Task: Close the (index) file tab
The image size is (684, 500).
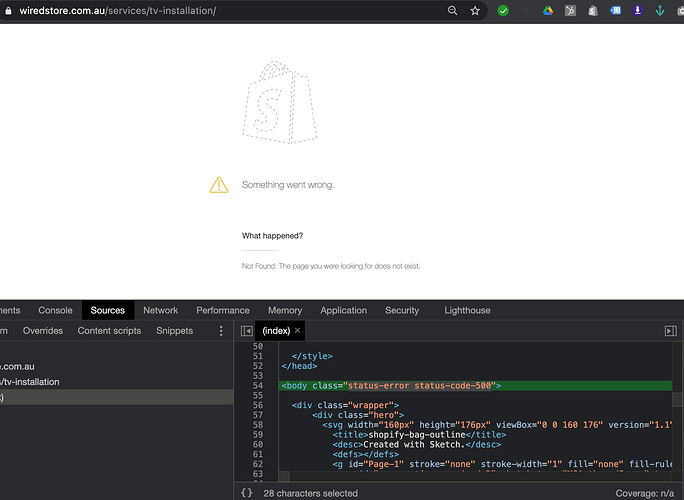Action: (x=297, y=331)
